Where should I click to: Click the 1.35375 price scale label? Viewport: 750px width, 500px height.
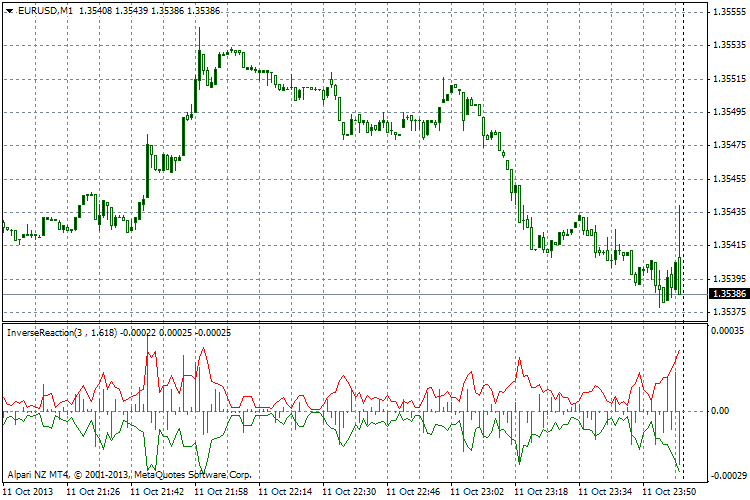[x=727, y=311]
